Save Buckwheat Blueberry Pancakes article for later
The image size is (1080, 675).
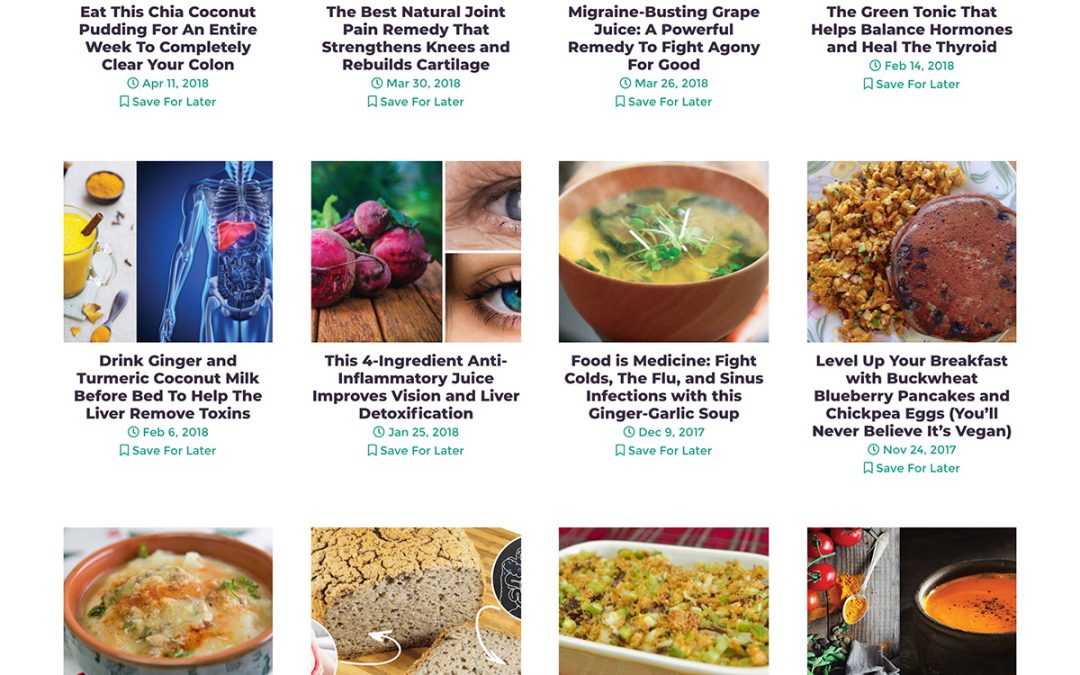tap(911, 468)
